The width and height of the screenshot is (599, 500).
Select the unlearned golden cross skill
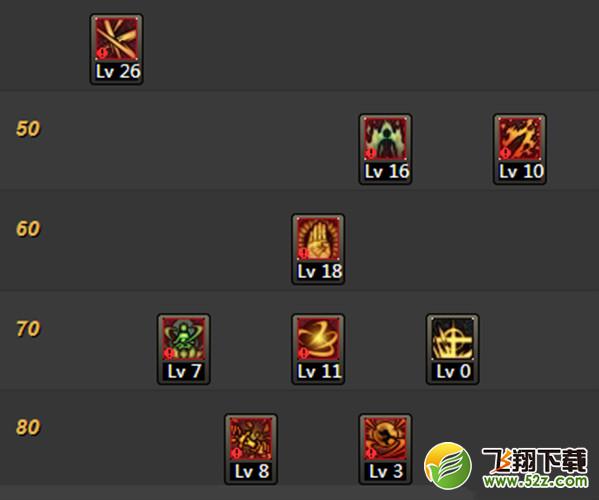click(x=453, y=339)
